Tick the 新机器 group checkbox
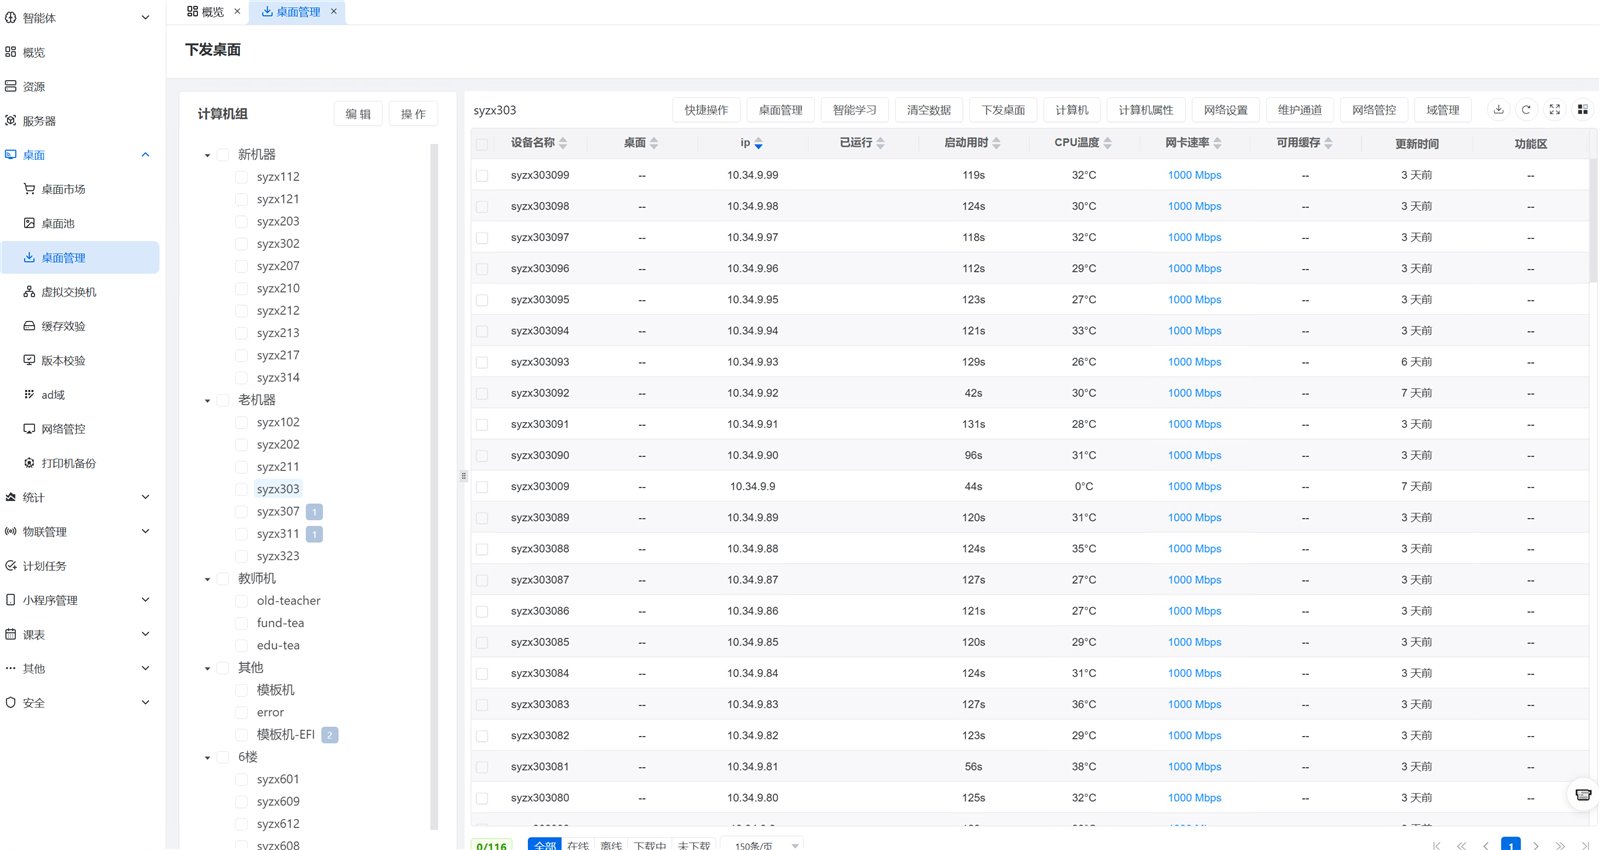Image resolution: width=1600 pixels, height=850 pixels. point(223,154)
